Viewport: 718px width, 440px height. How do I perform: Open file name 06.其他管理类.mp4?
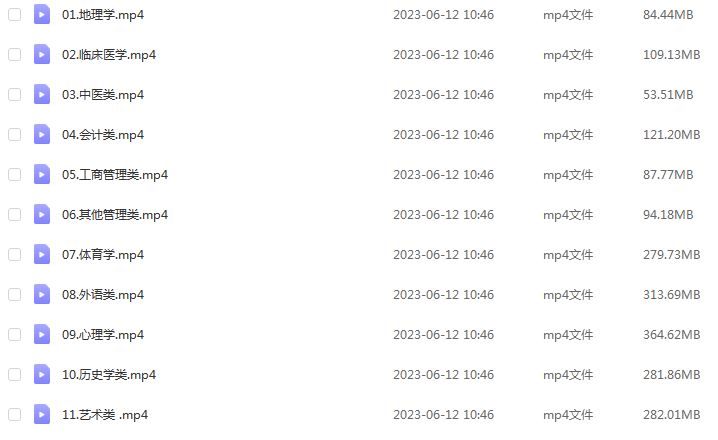tap(115, 215)
